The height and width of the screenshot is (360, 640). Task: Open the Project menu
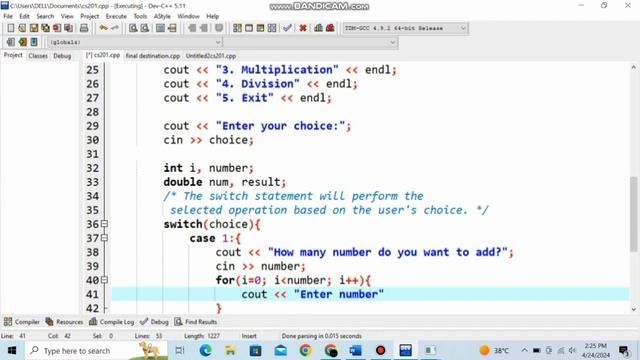click(x=89, y=16)
